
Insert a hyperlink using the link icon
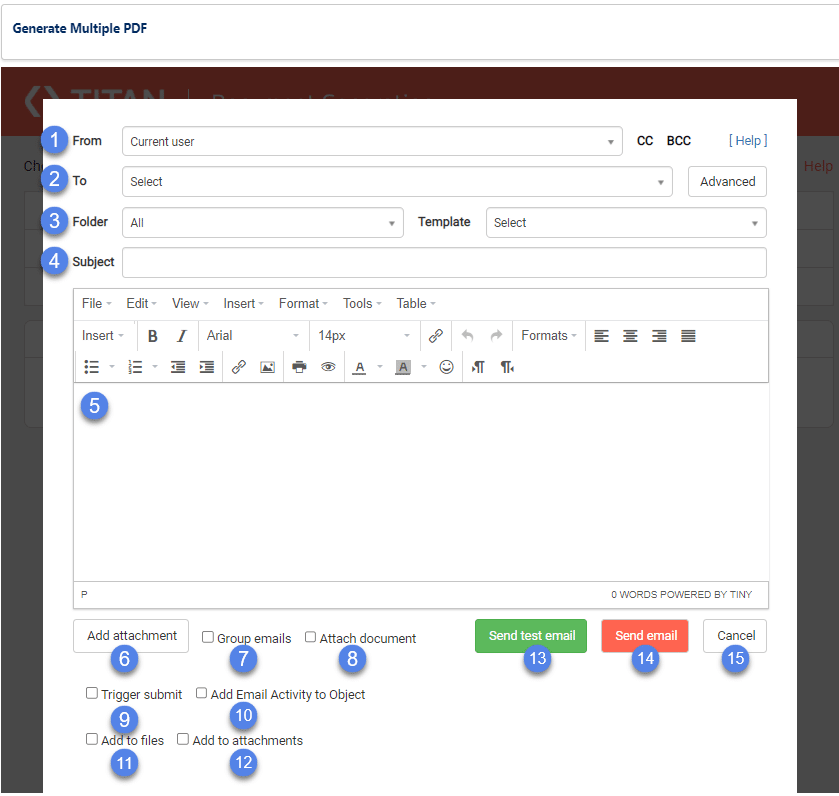(x=238, y=367)
